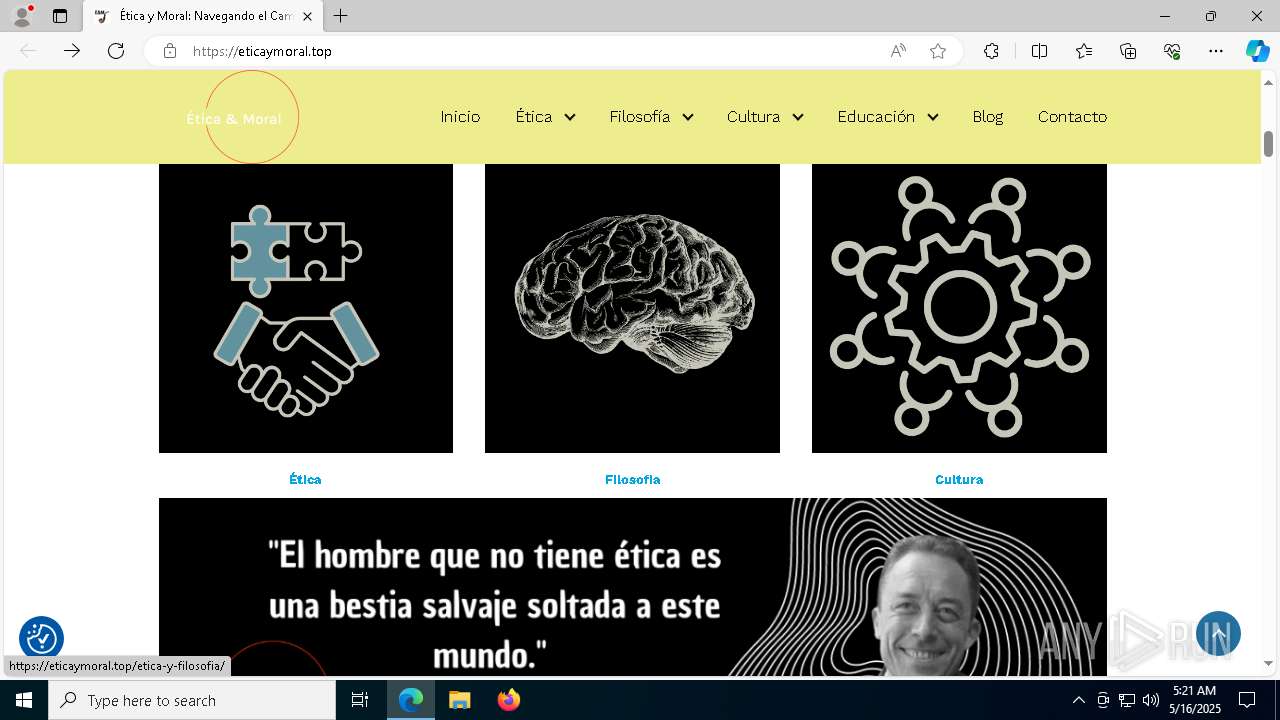Go to the Blog menu item
This screenshot has width=1280, height=720.
click(988, 117)
